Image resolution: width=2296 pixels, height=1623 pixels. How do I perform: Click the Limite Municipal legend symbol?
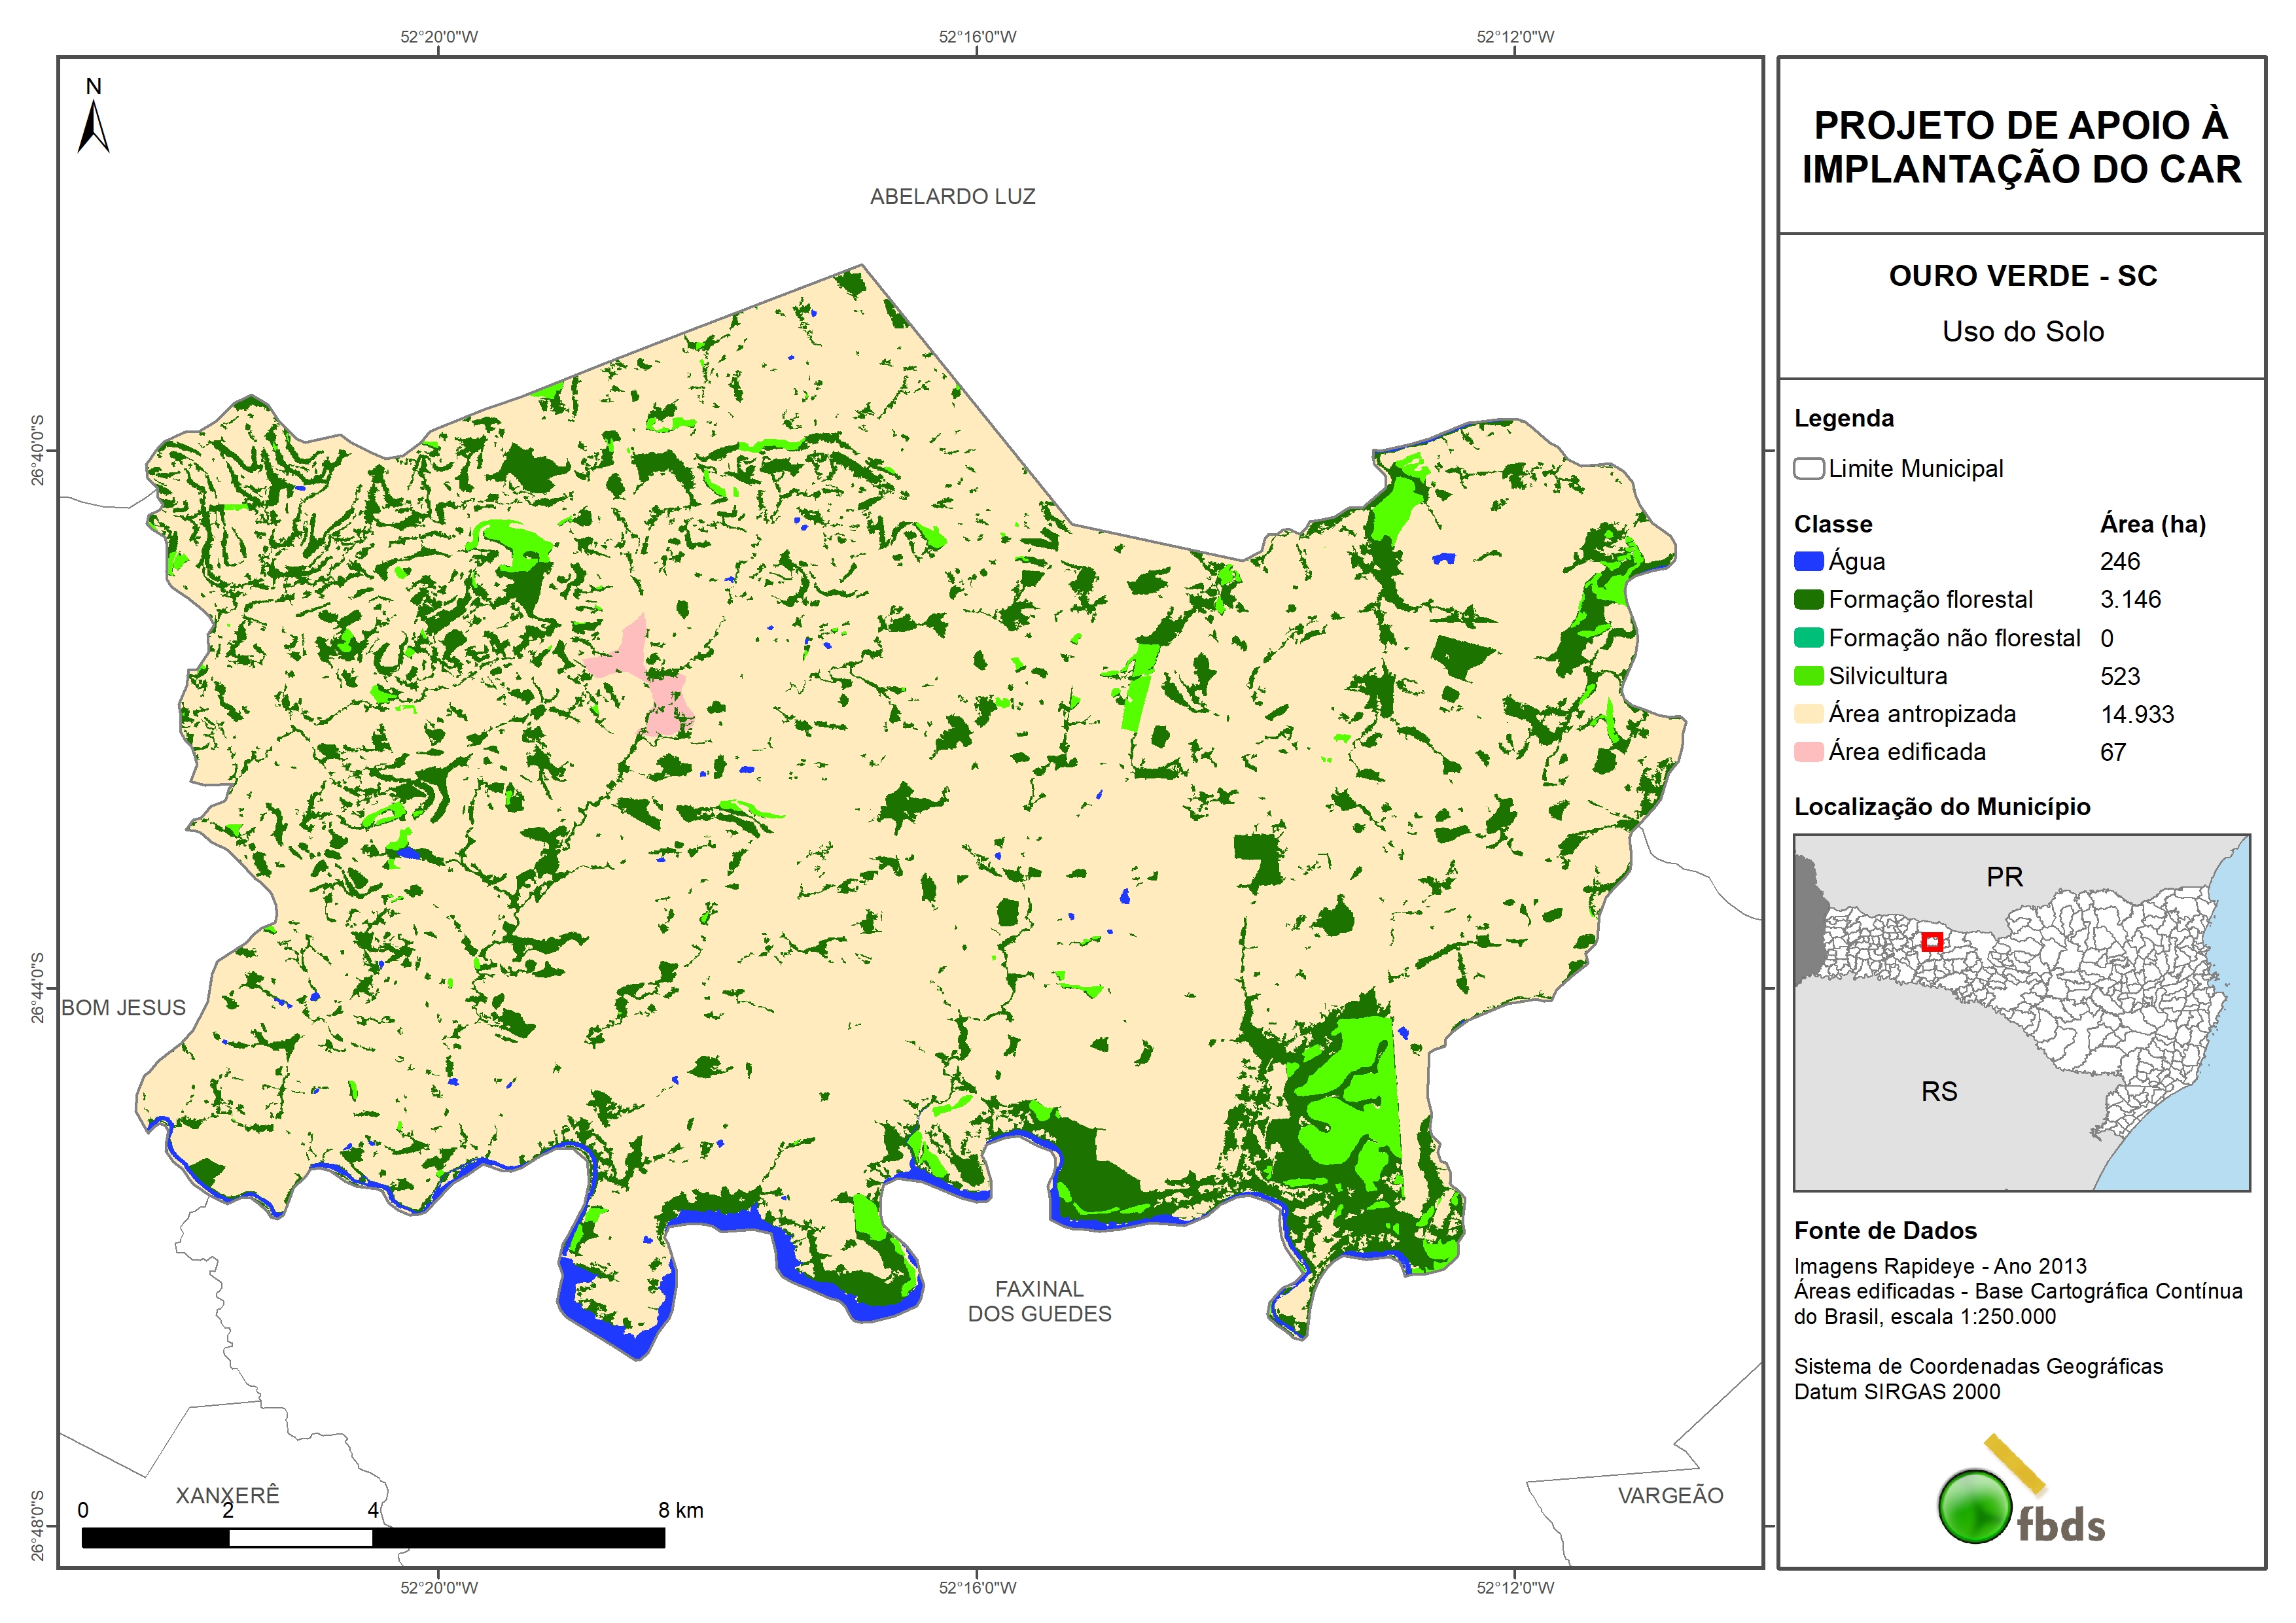pyautogui.click(x=1808, y=468)
